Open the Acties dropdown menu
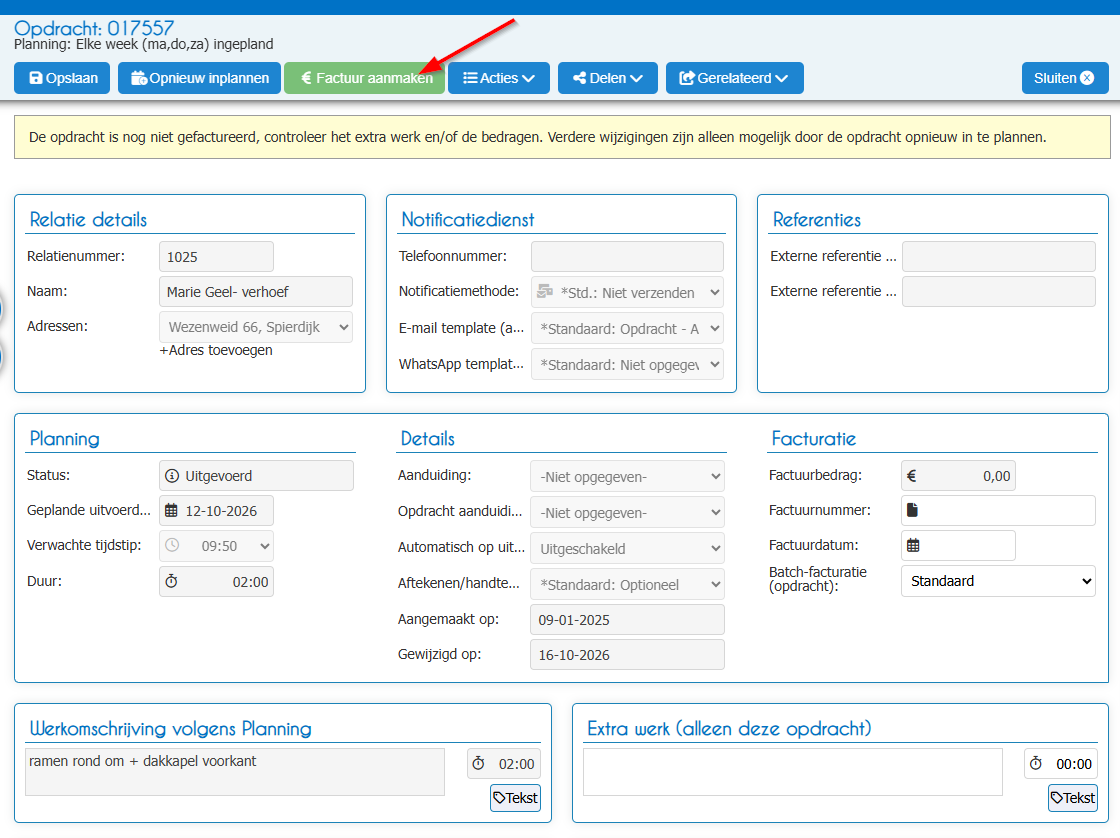The width and height of the screenshot is (1120, 838). click(499, 78)
